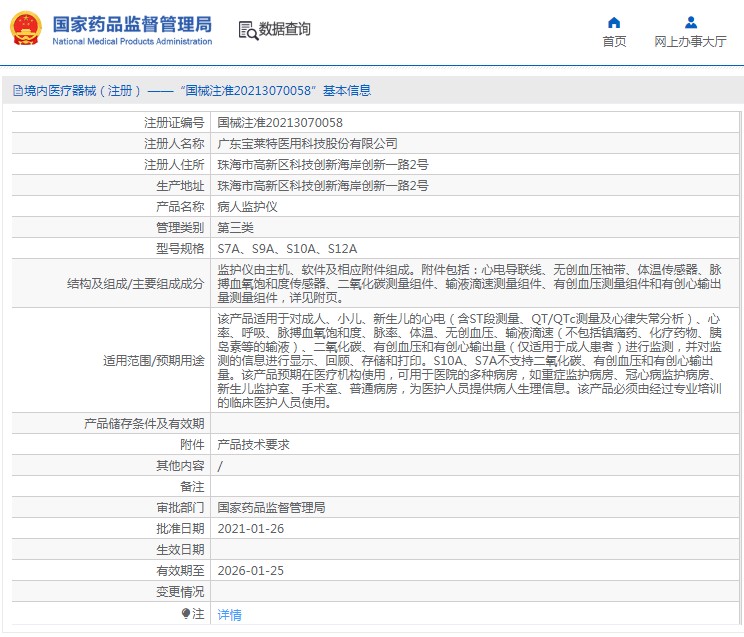This screenshot has width=744, height=637.
Task: Open 首页 link text
Action: click(614, 42)
